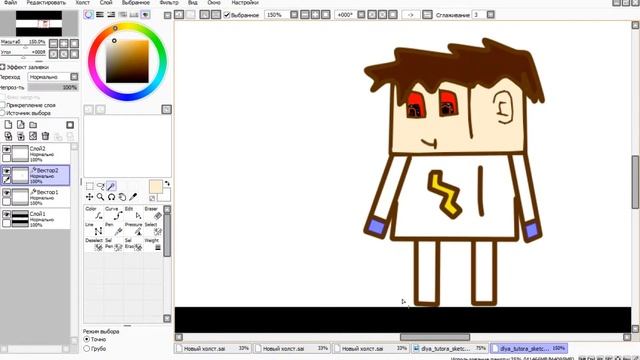Toggle the HSV slider panel icon

111,15
